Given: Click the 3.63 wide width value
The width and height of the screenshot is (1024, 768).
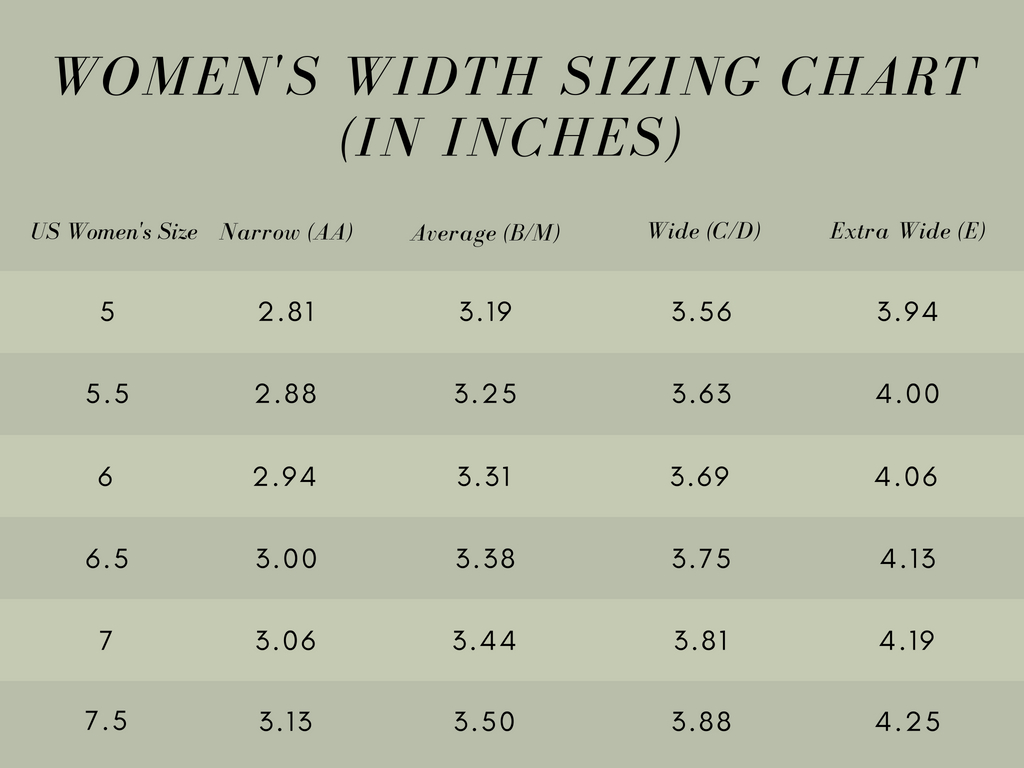Looking at the screenshot, I should (x=701, y=394).
